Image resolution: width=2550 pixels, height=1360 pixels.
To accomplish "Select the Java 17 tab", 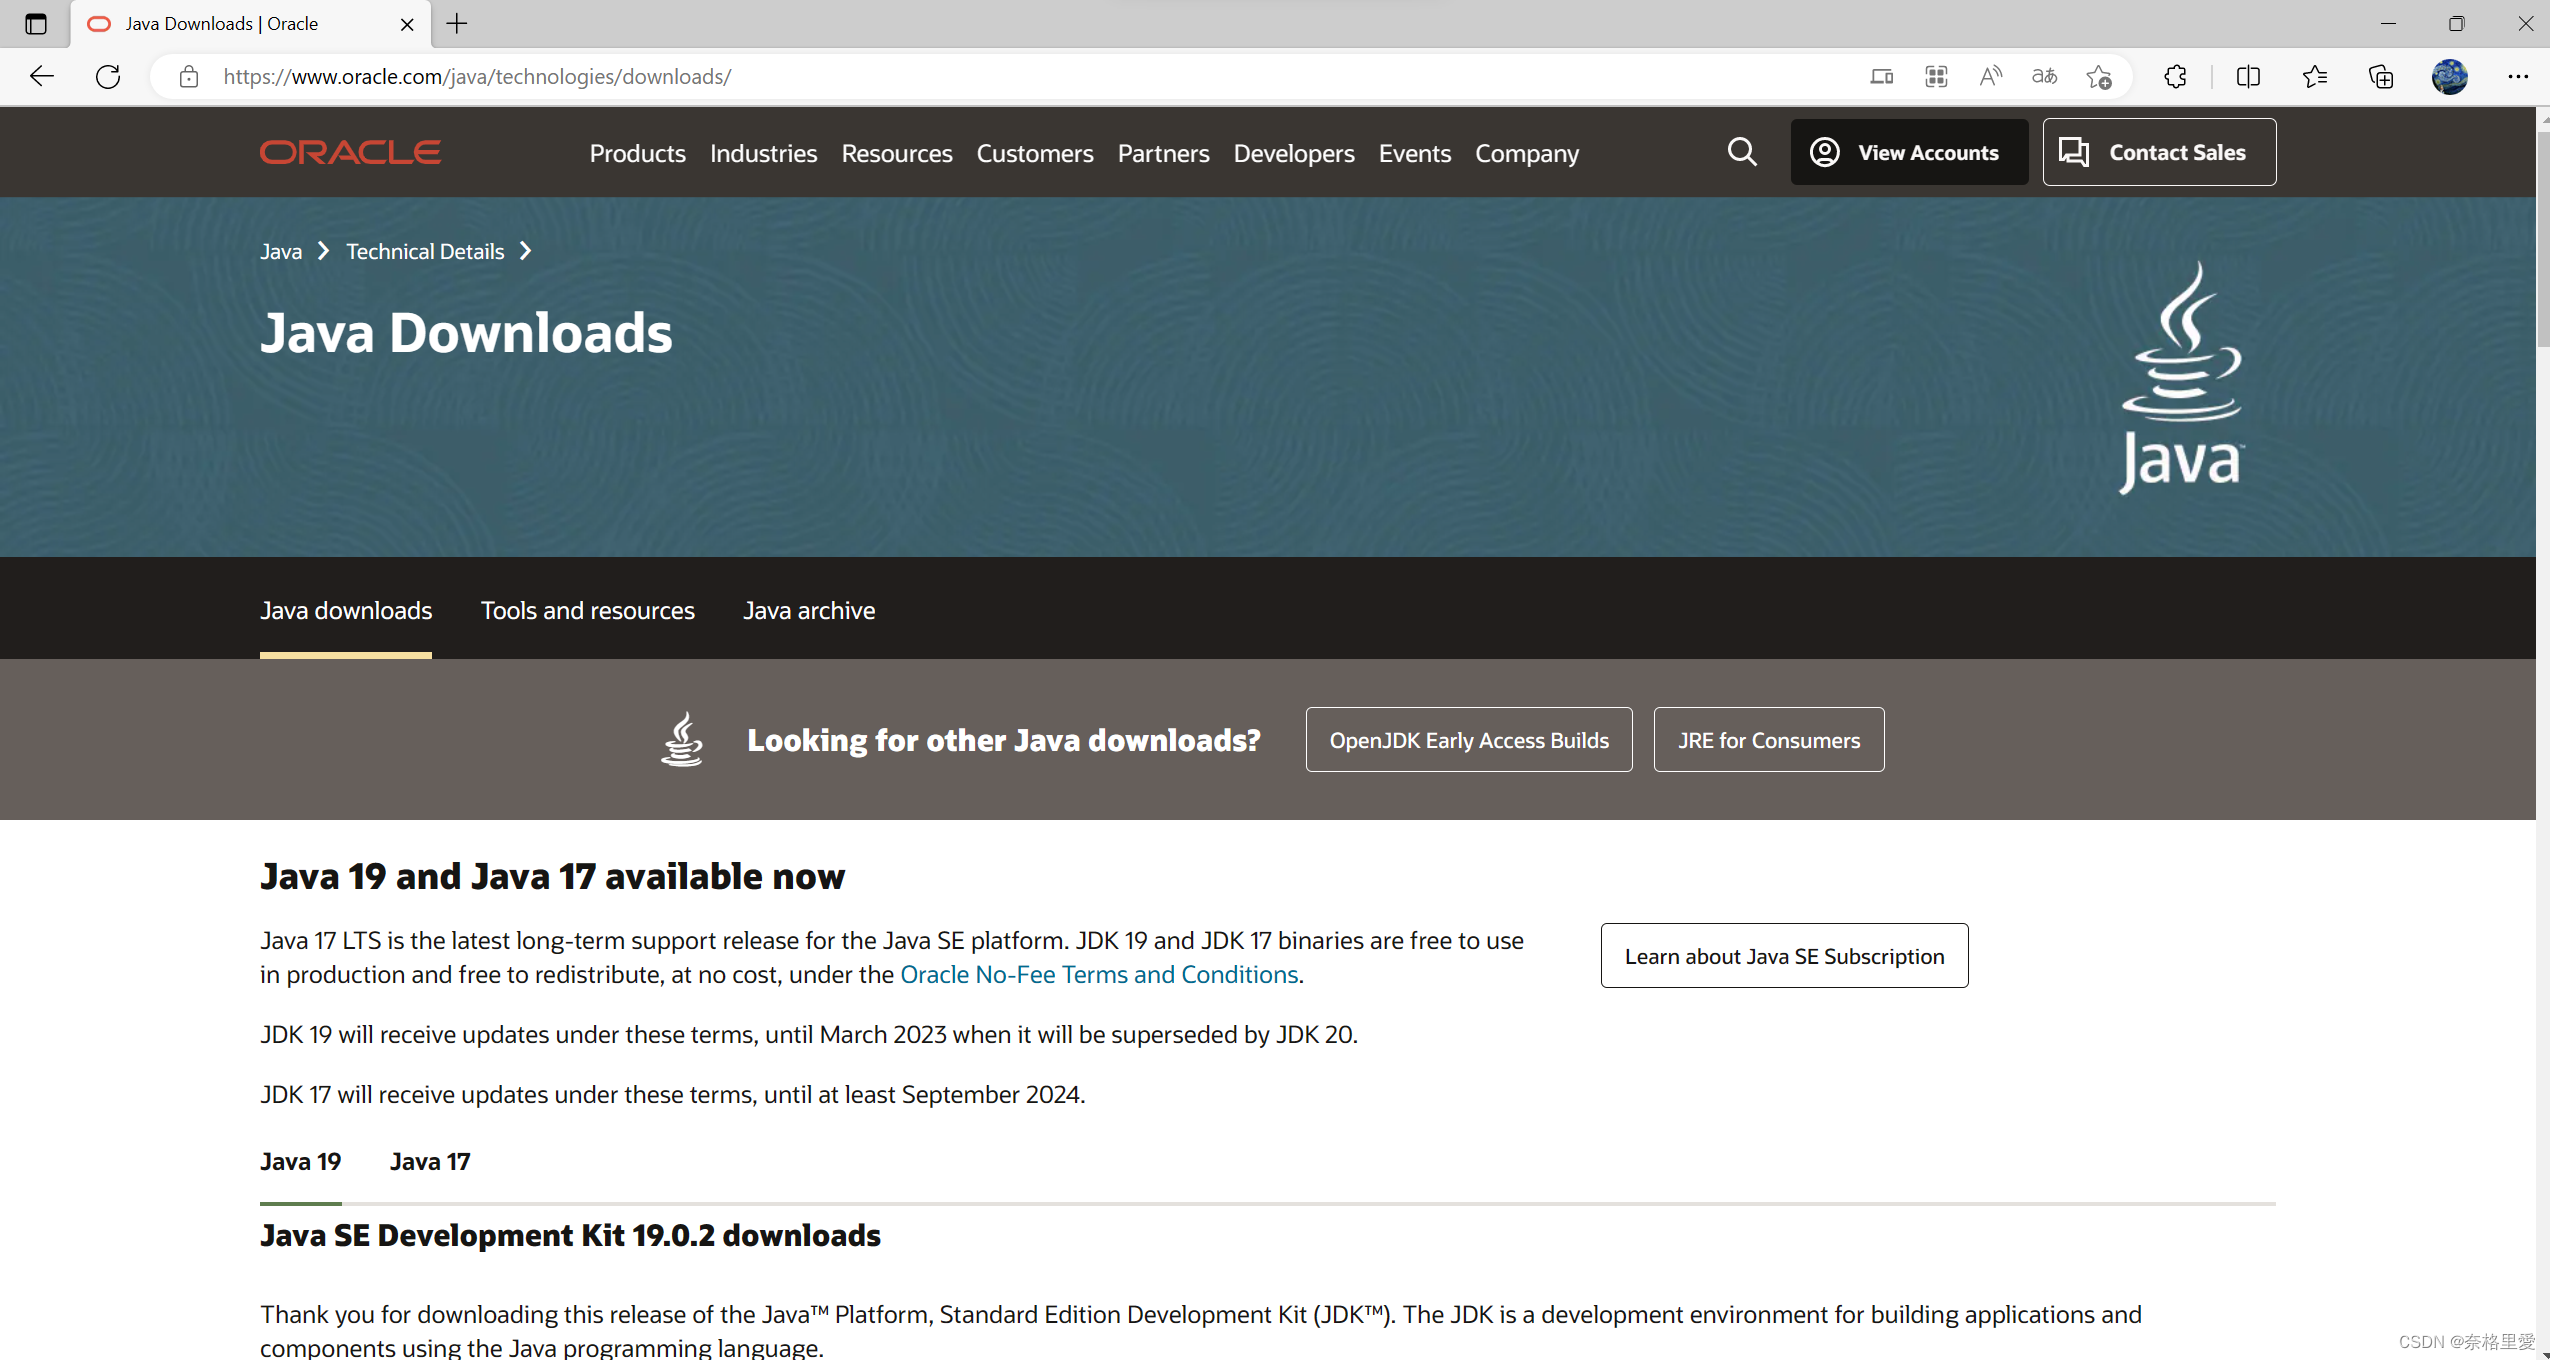I will coord(429,1161).
